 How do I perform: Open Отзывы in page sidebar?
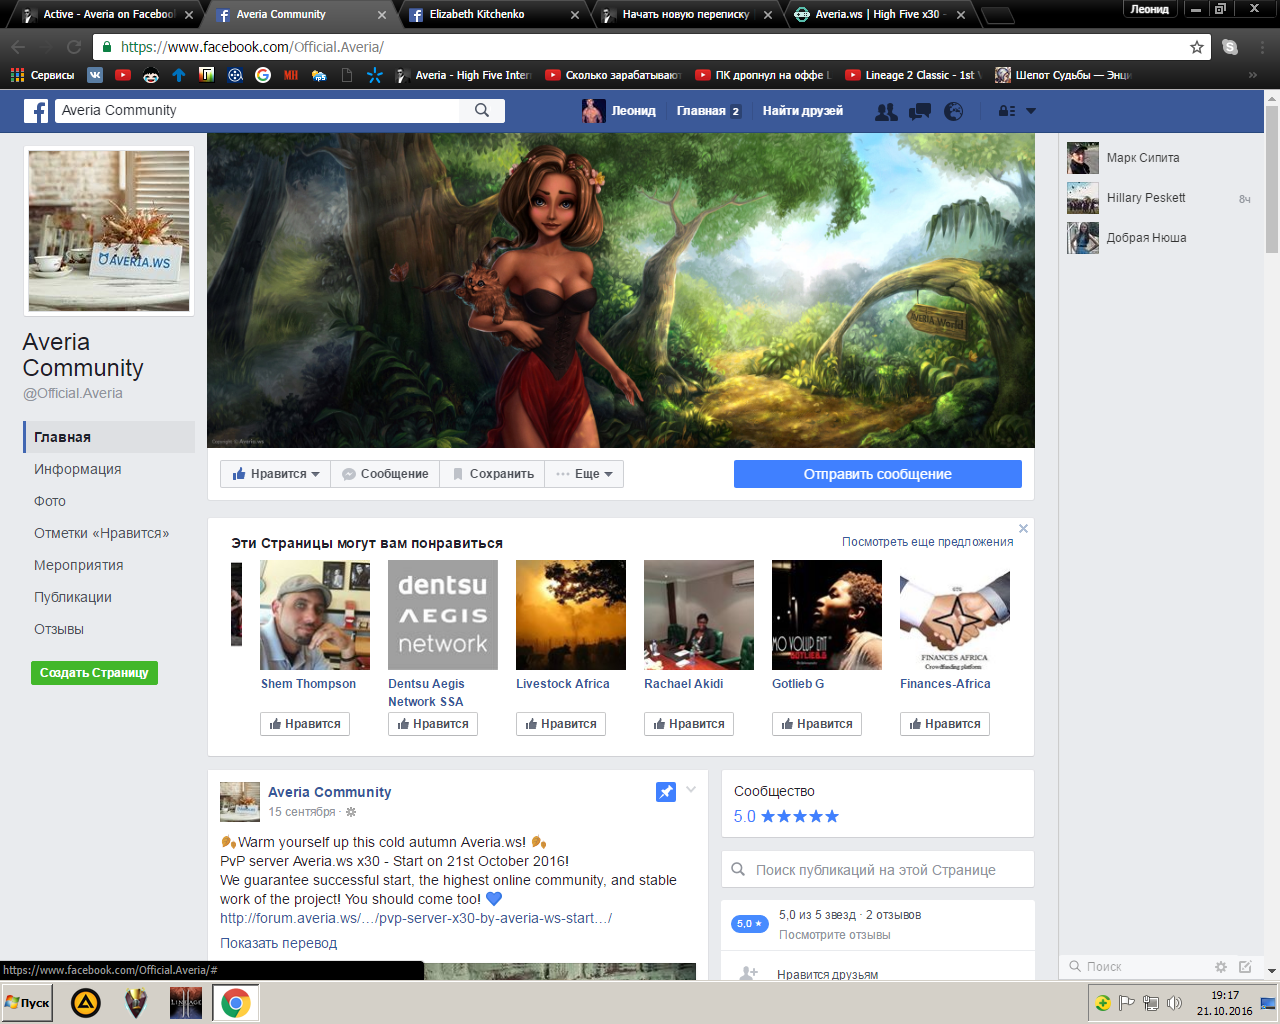tap(59, 629)
